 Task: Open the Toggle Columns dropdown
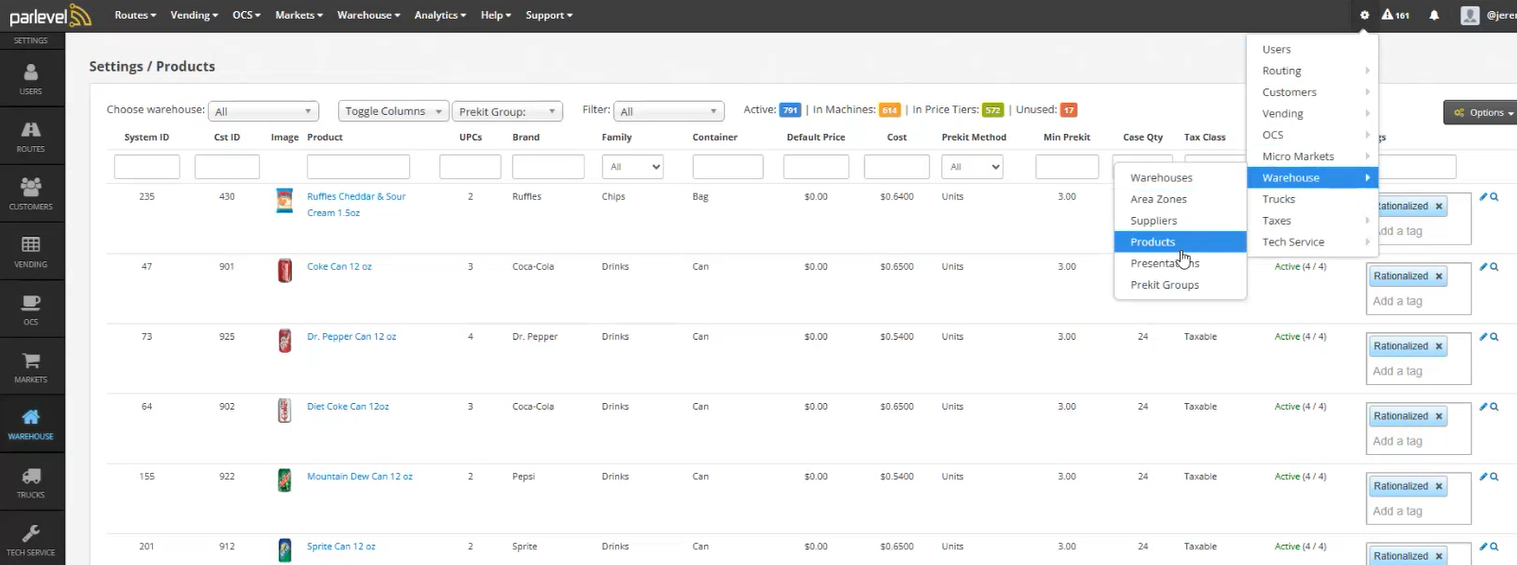point(393,111)
